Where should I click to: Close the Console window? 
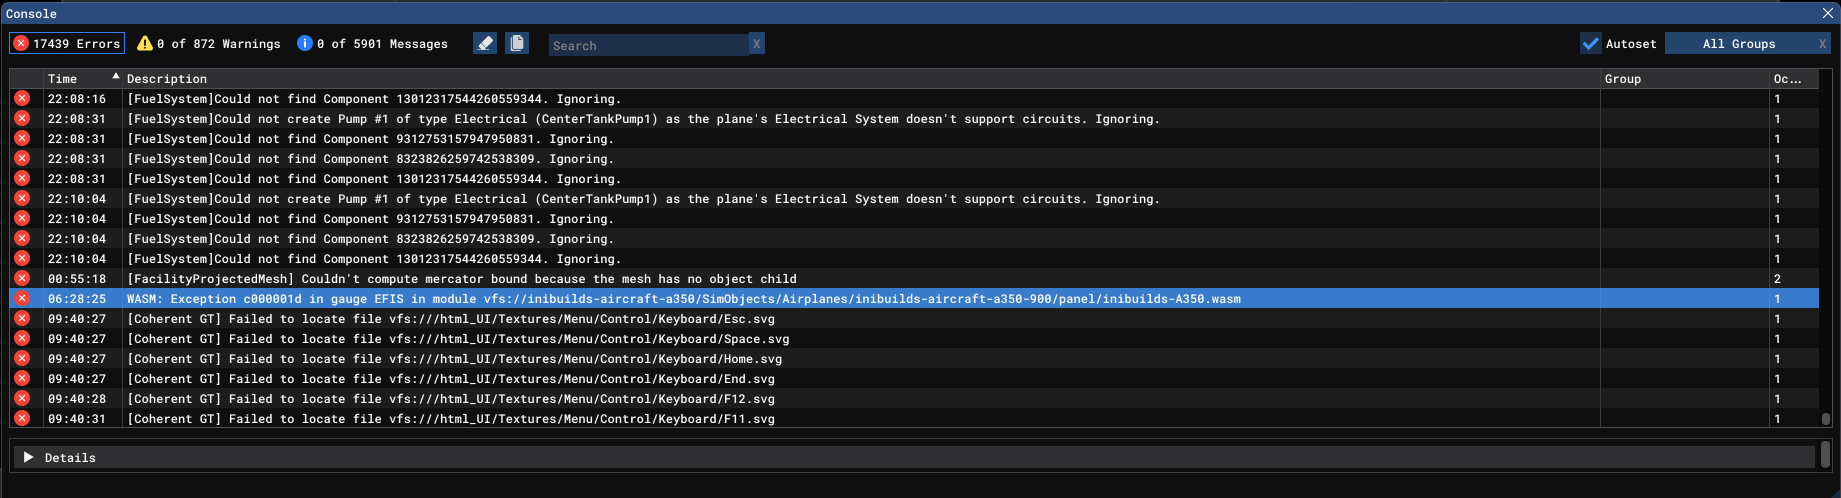[x=1828, y=13]
